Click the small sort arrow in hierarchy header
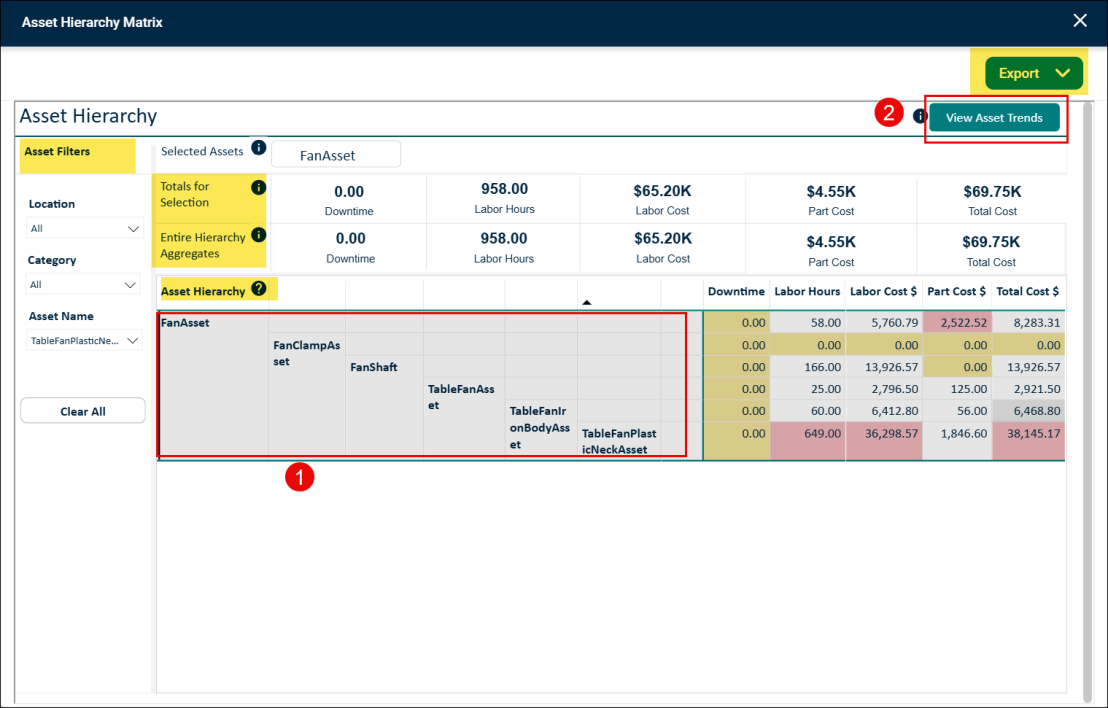This screenshot has width=1108, height=708. coord(587,302)
